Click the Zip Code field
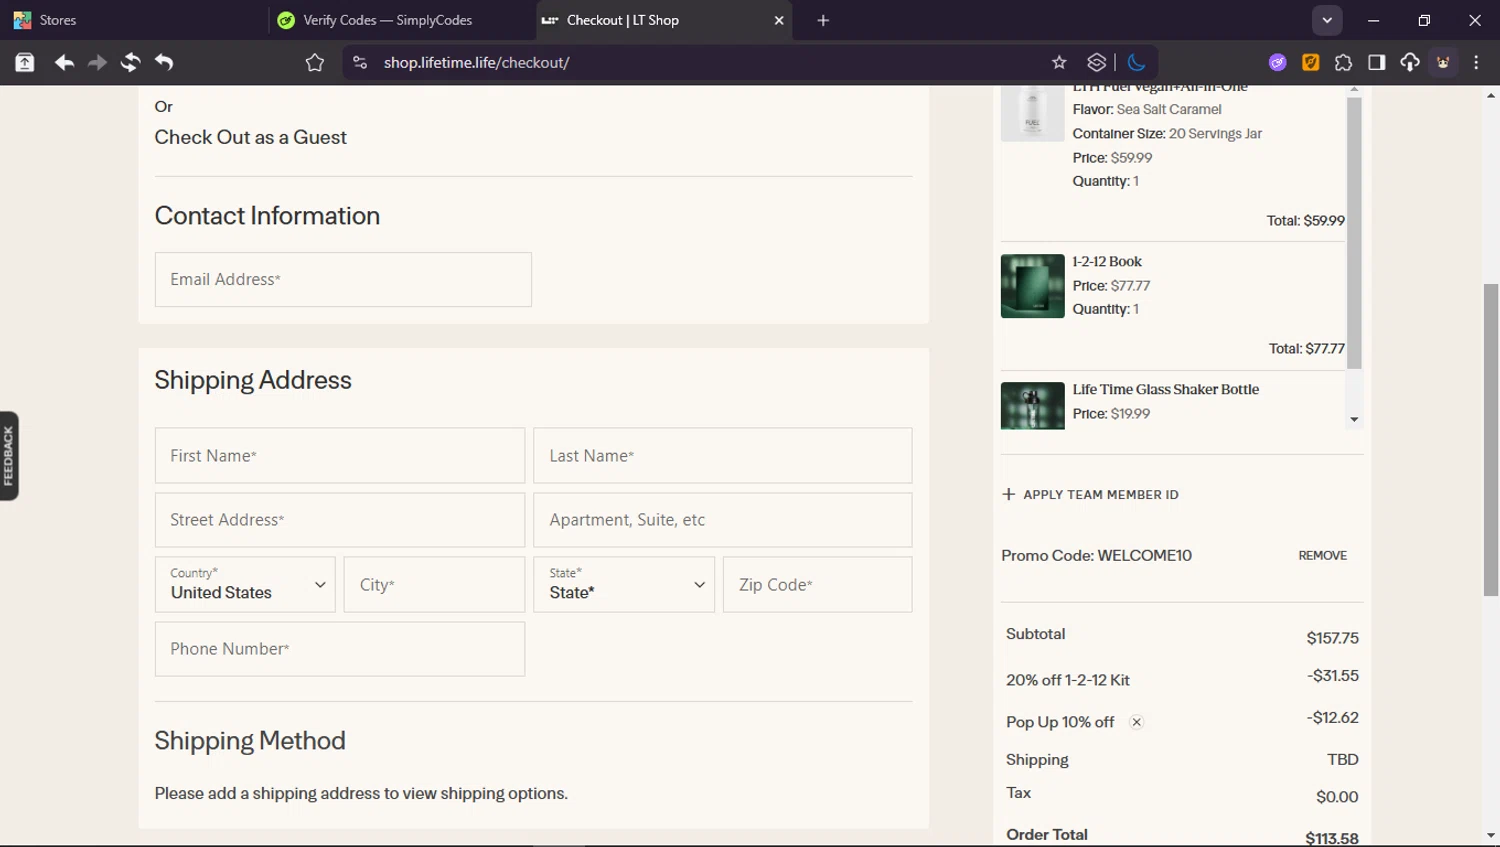This screenshot has height=847, width=1500. (817, 584)
